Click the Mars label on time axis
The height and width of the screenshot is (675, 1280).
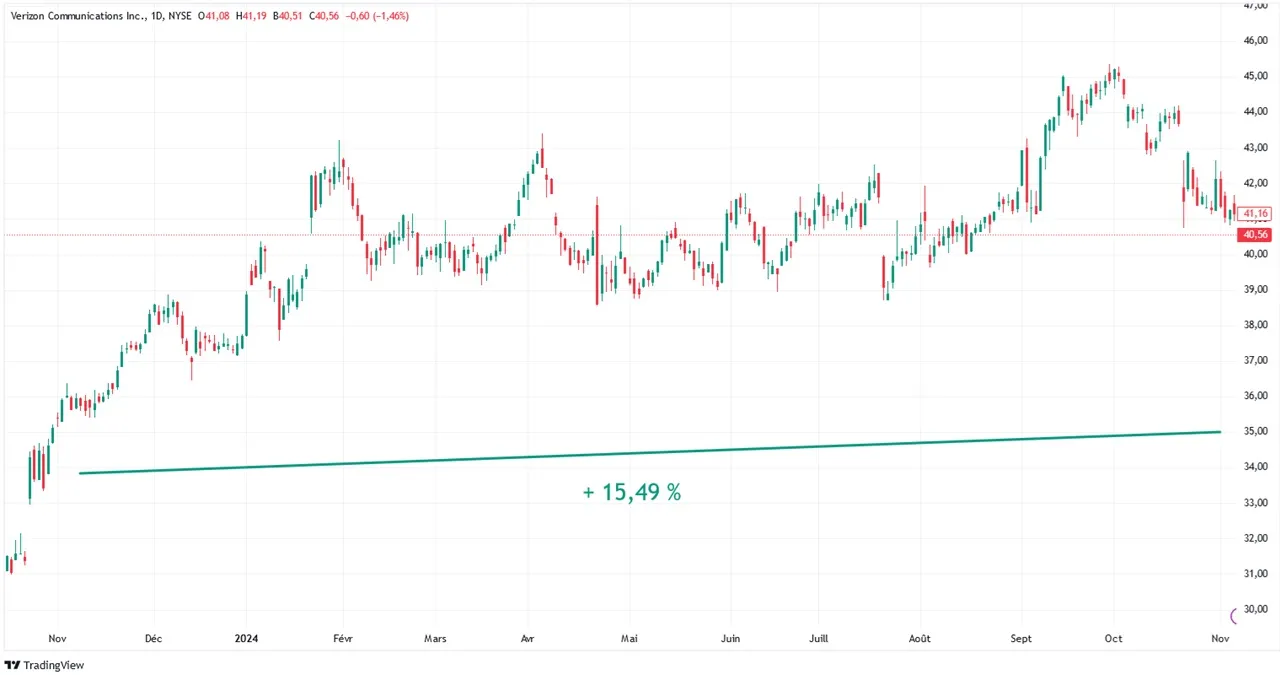click(435, 638)
